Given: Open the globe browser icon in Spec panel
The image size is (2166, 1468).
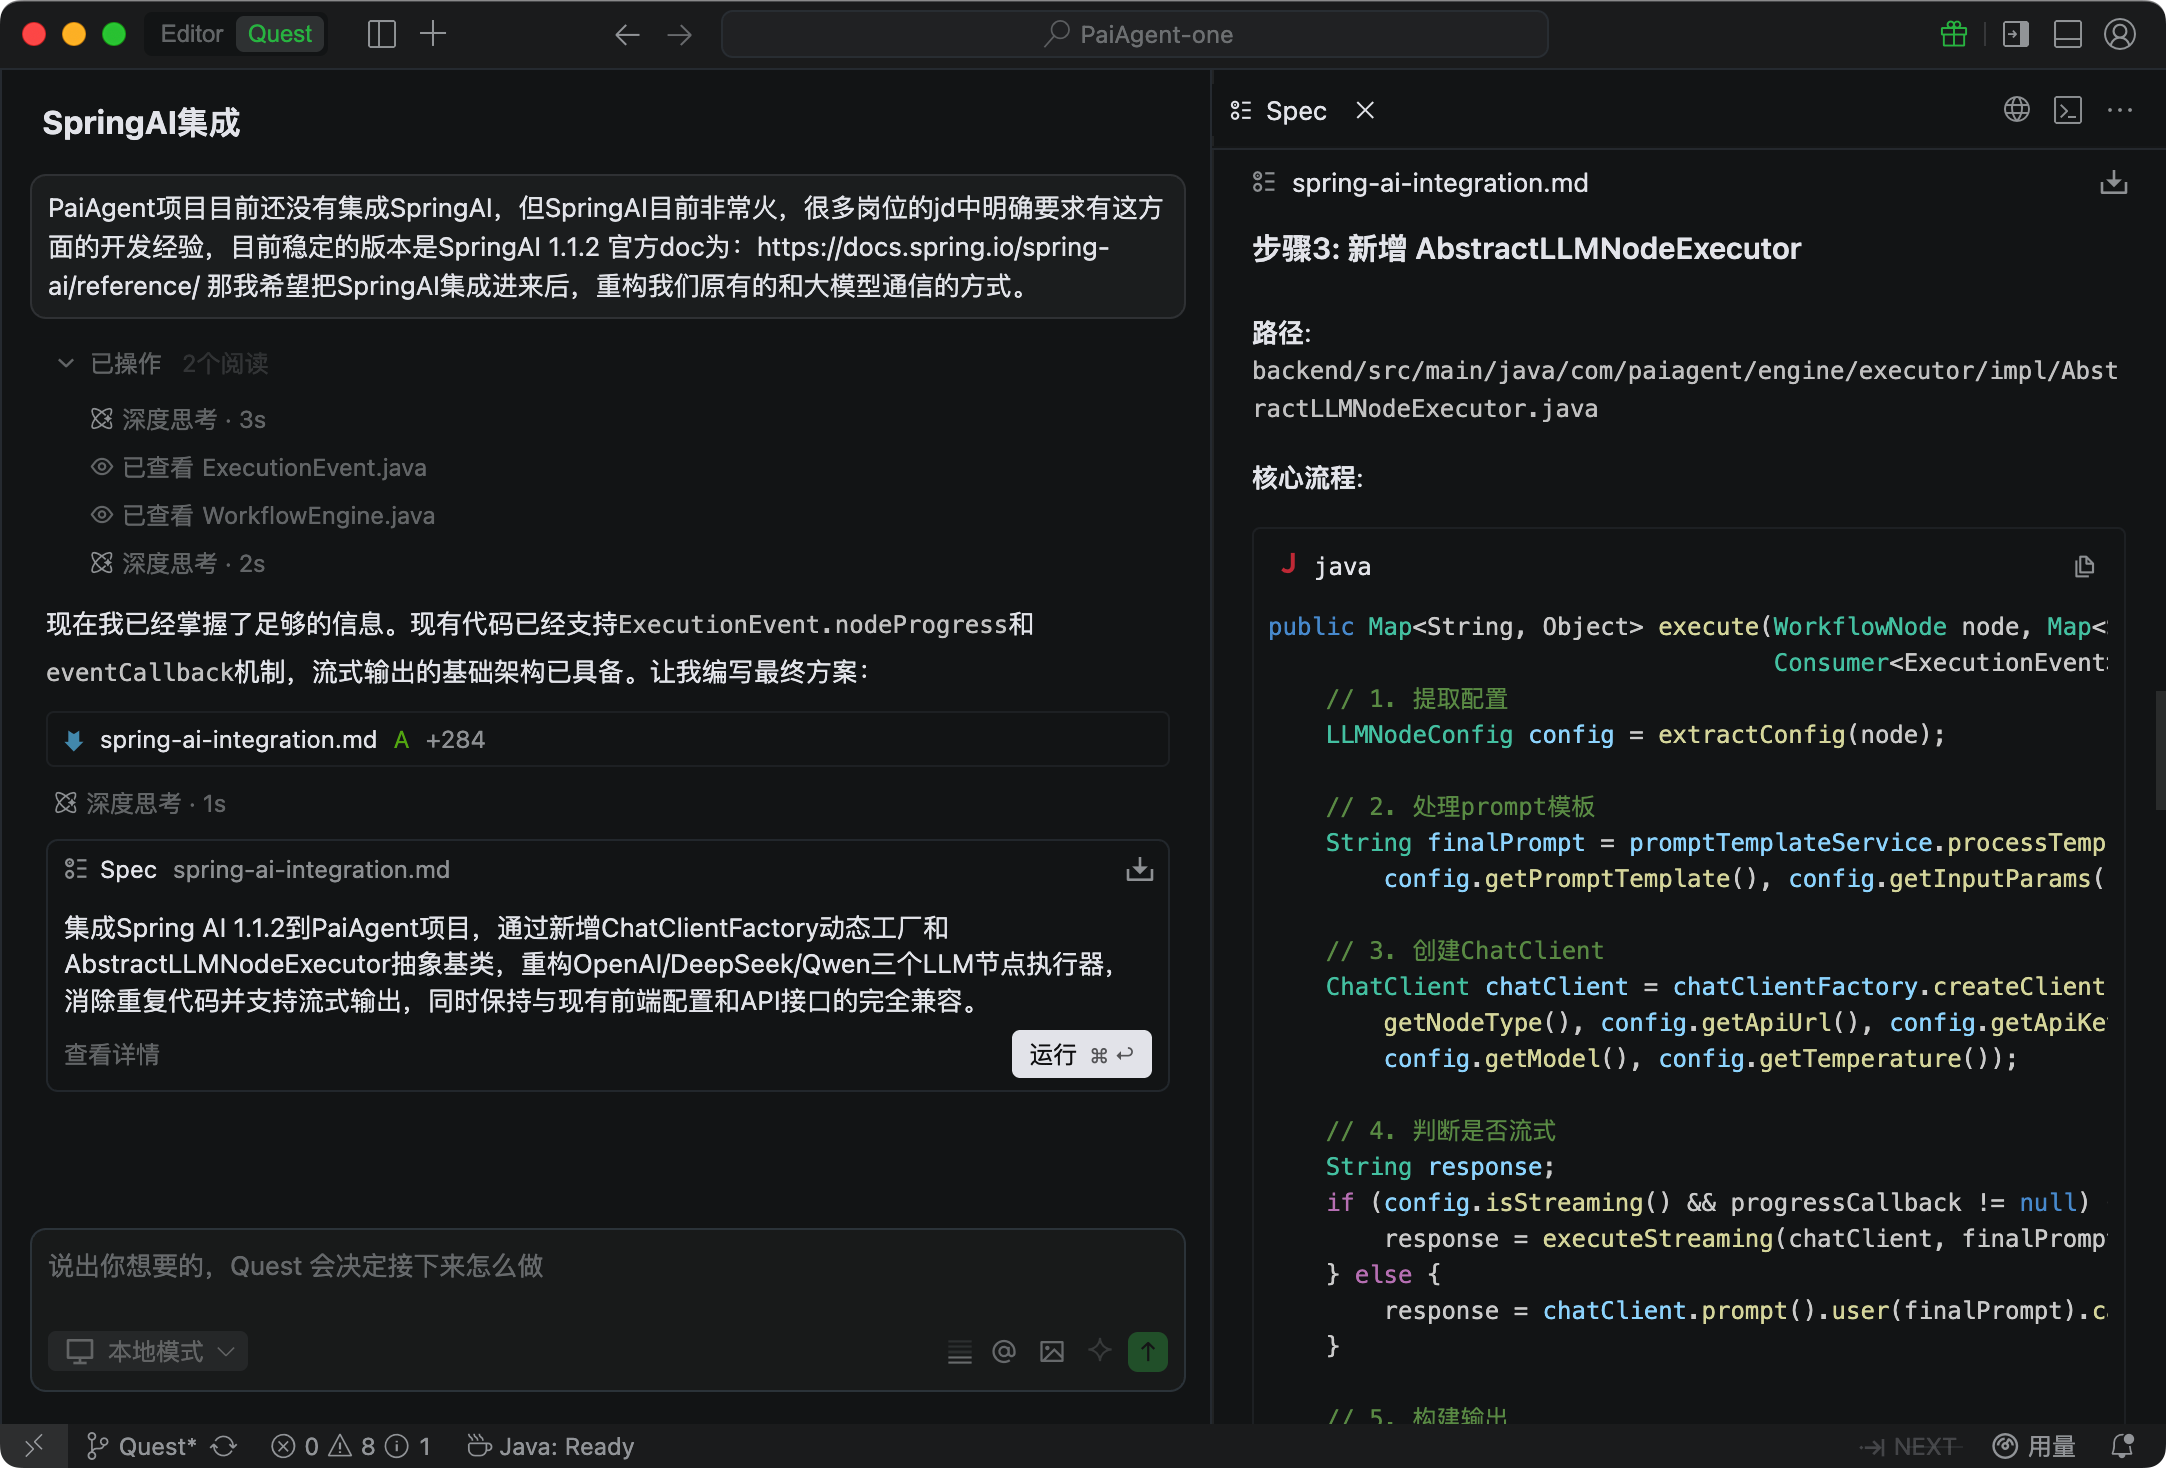Looking at the screenshot, I should [2016, 110].
